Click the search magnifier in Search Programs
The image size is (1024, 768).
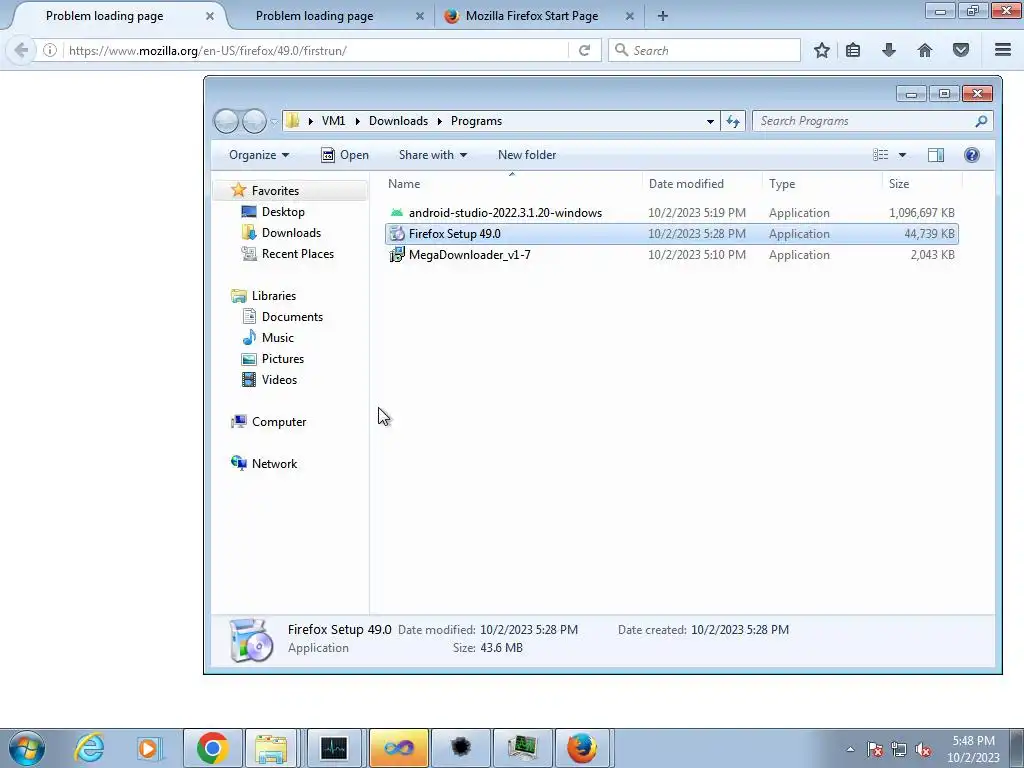point(981,121)
